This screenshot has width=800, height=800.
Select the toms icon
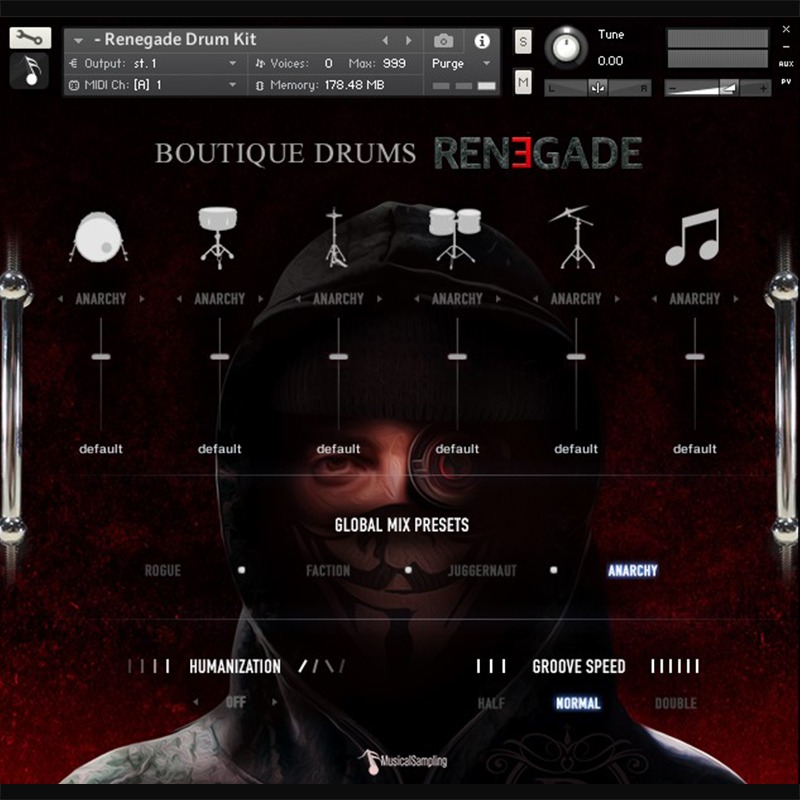click(455, 238)
